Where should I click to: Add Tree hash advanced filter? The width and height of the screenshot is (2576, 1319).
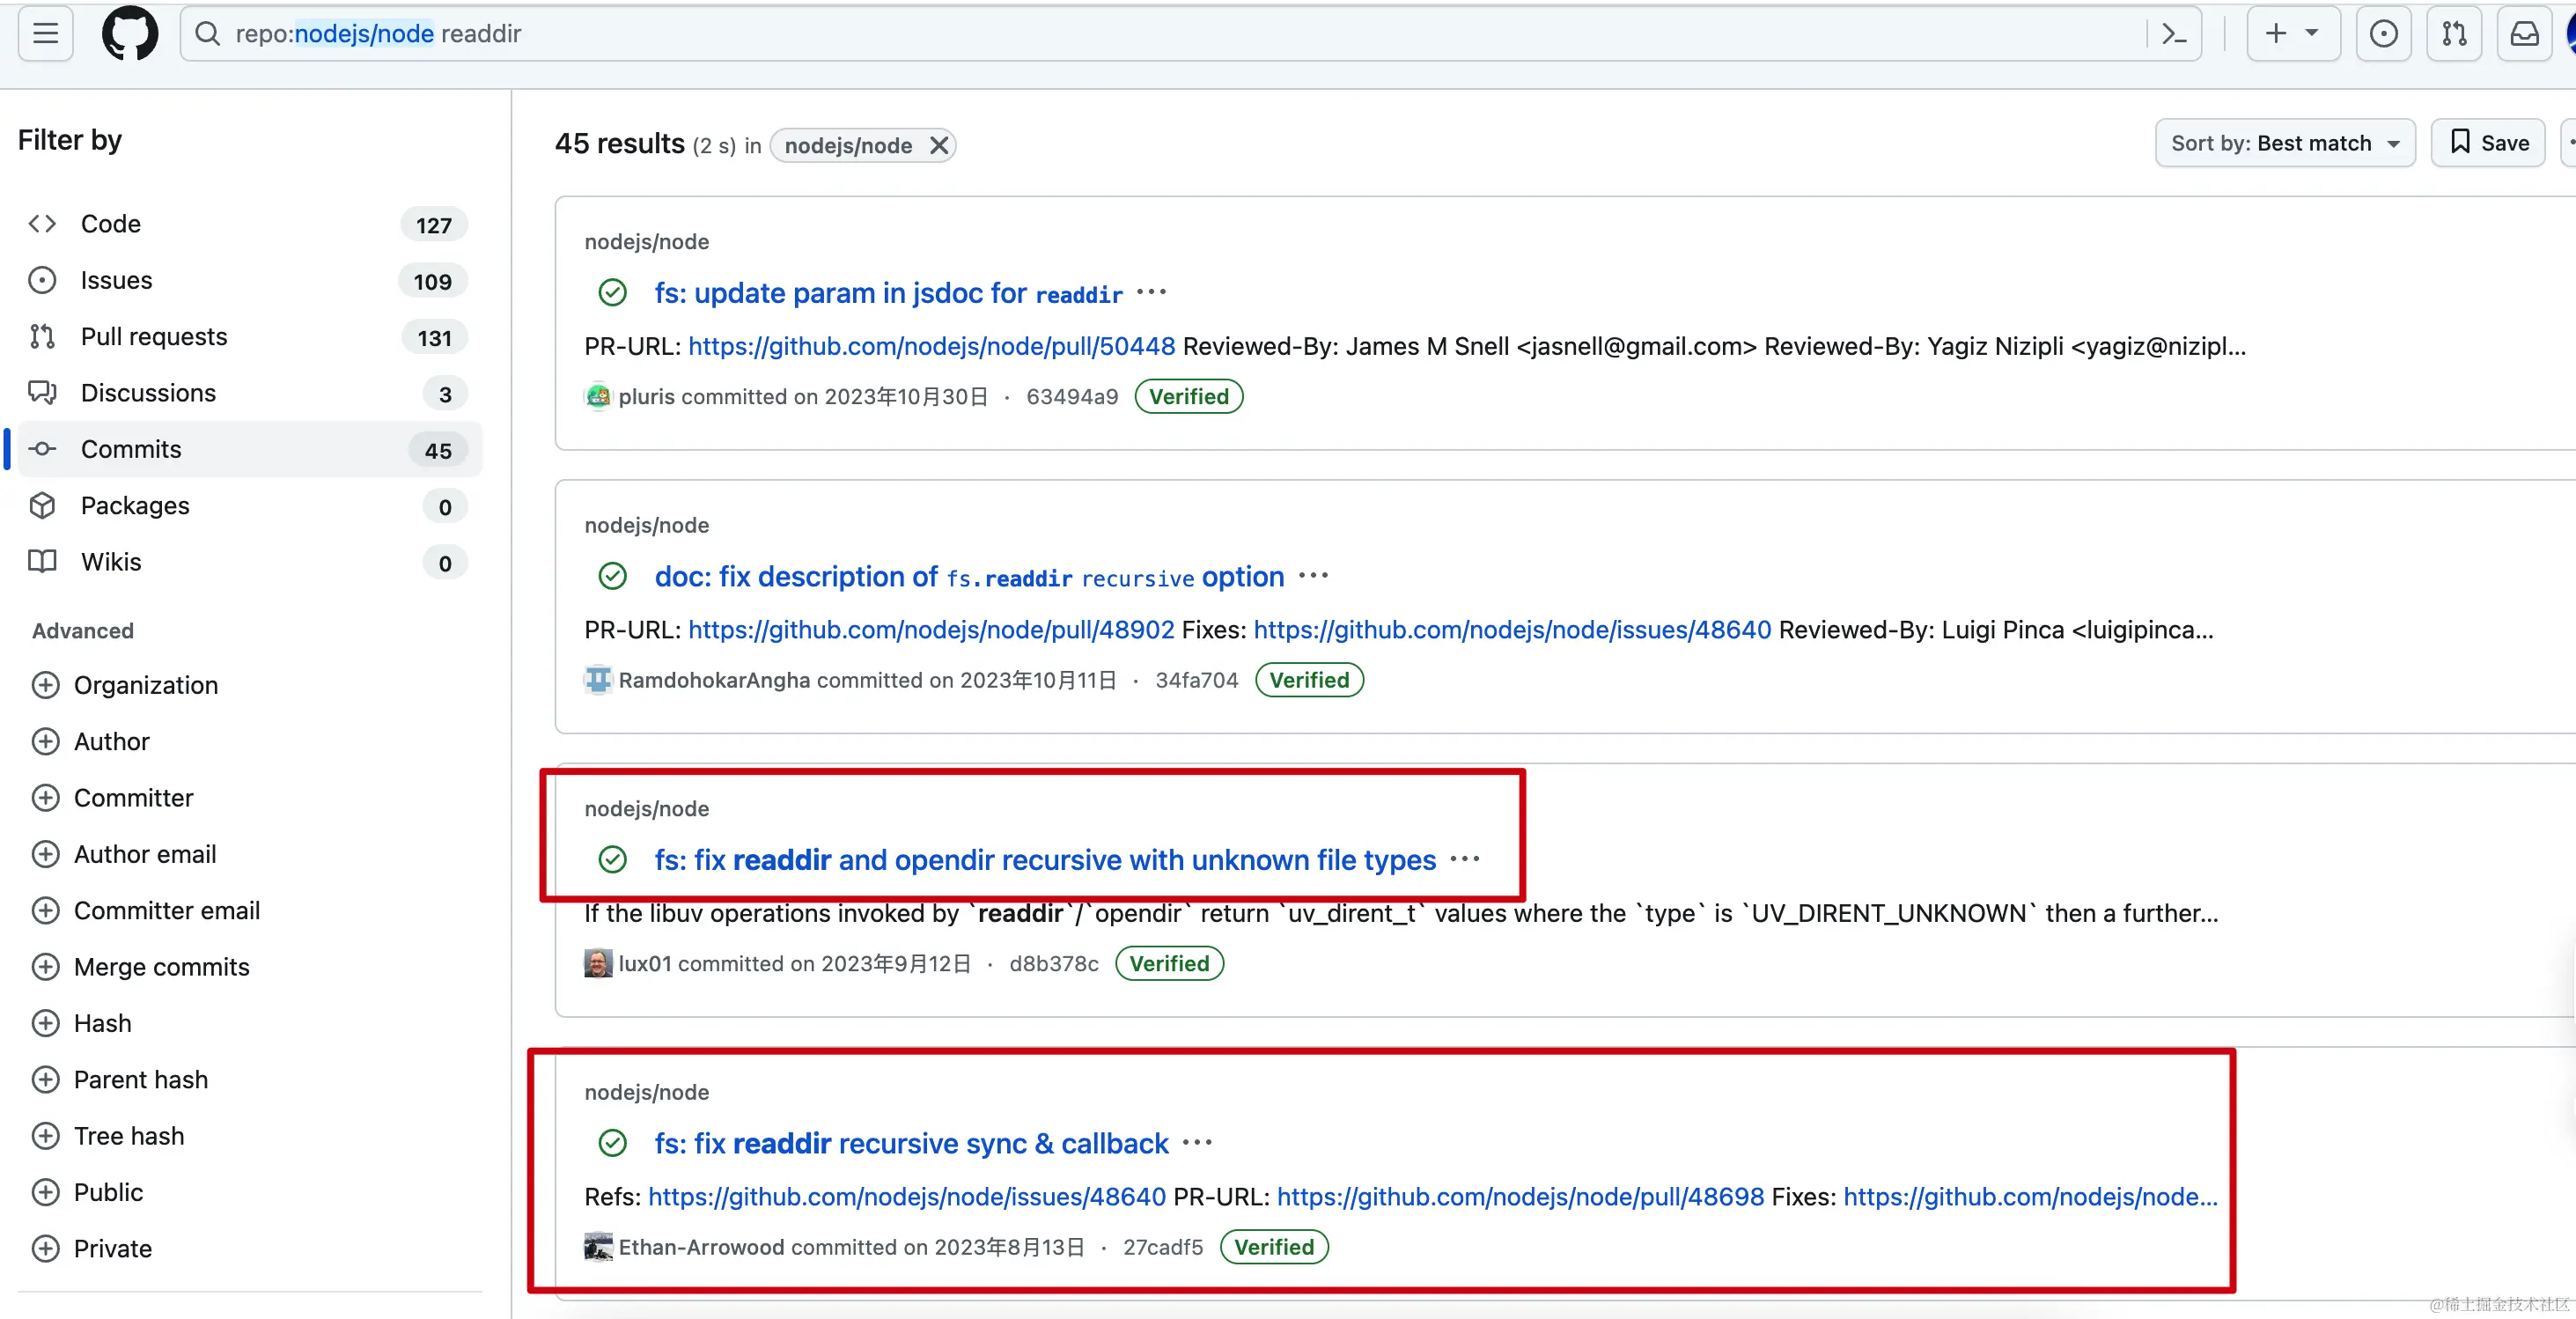pos(108,1136)
